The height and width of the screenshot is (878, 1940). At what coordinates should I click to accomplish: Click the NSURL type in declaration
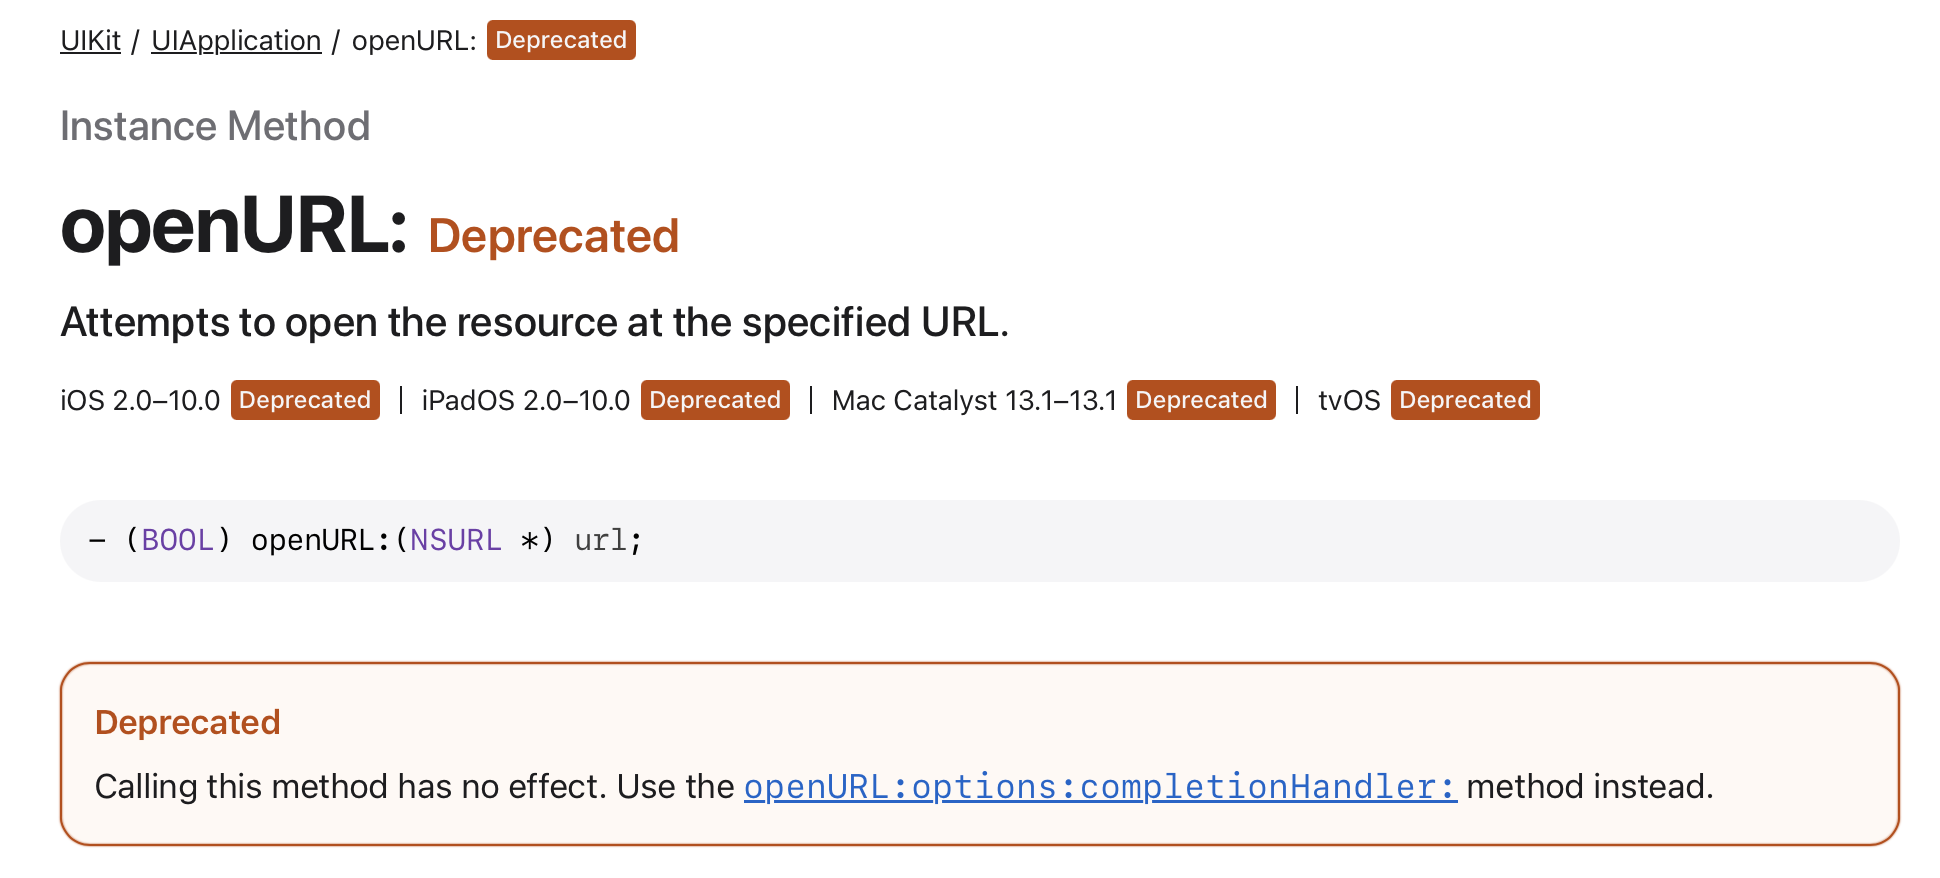point(456,541)
